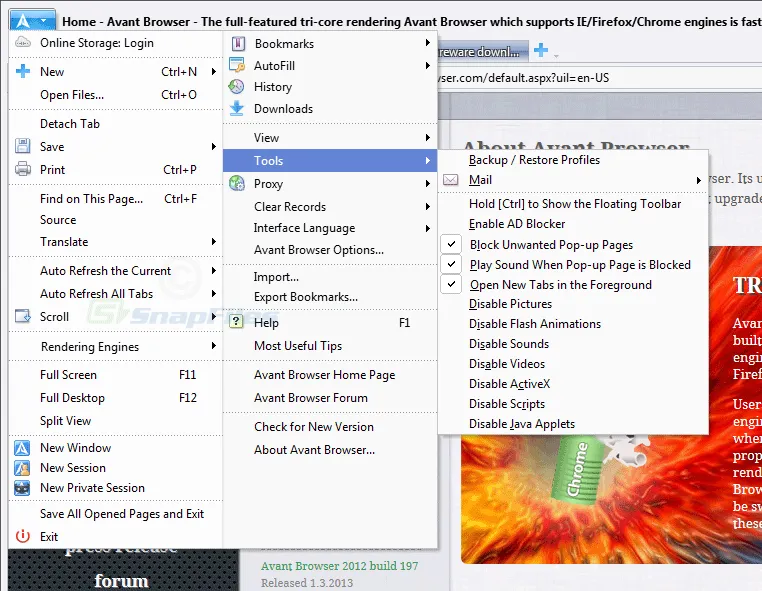Click the Proxy globe icon
The width and height of the screenshot is (762, 591).
[237, 183]
